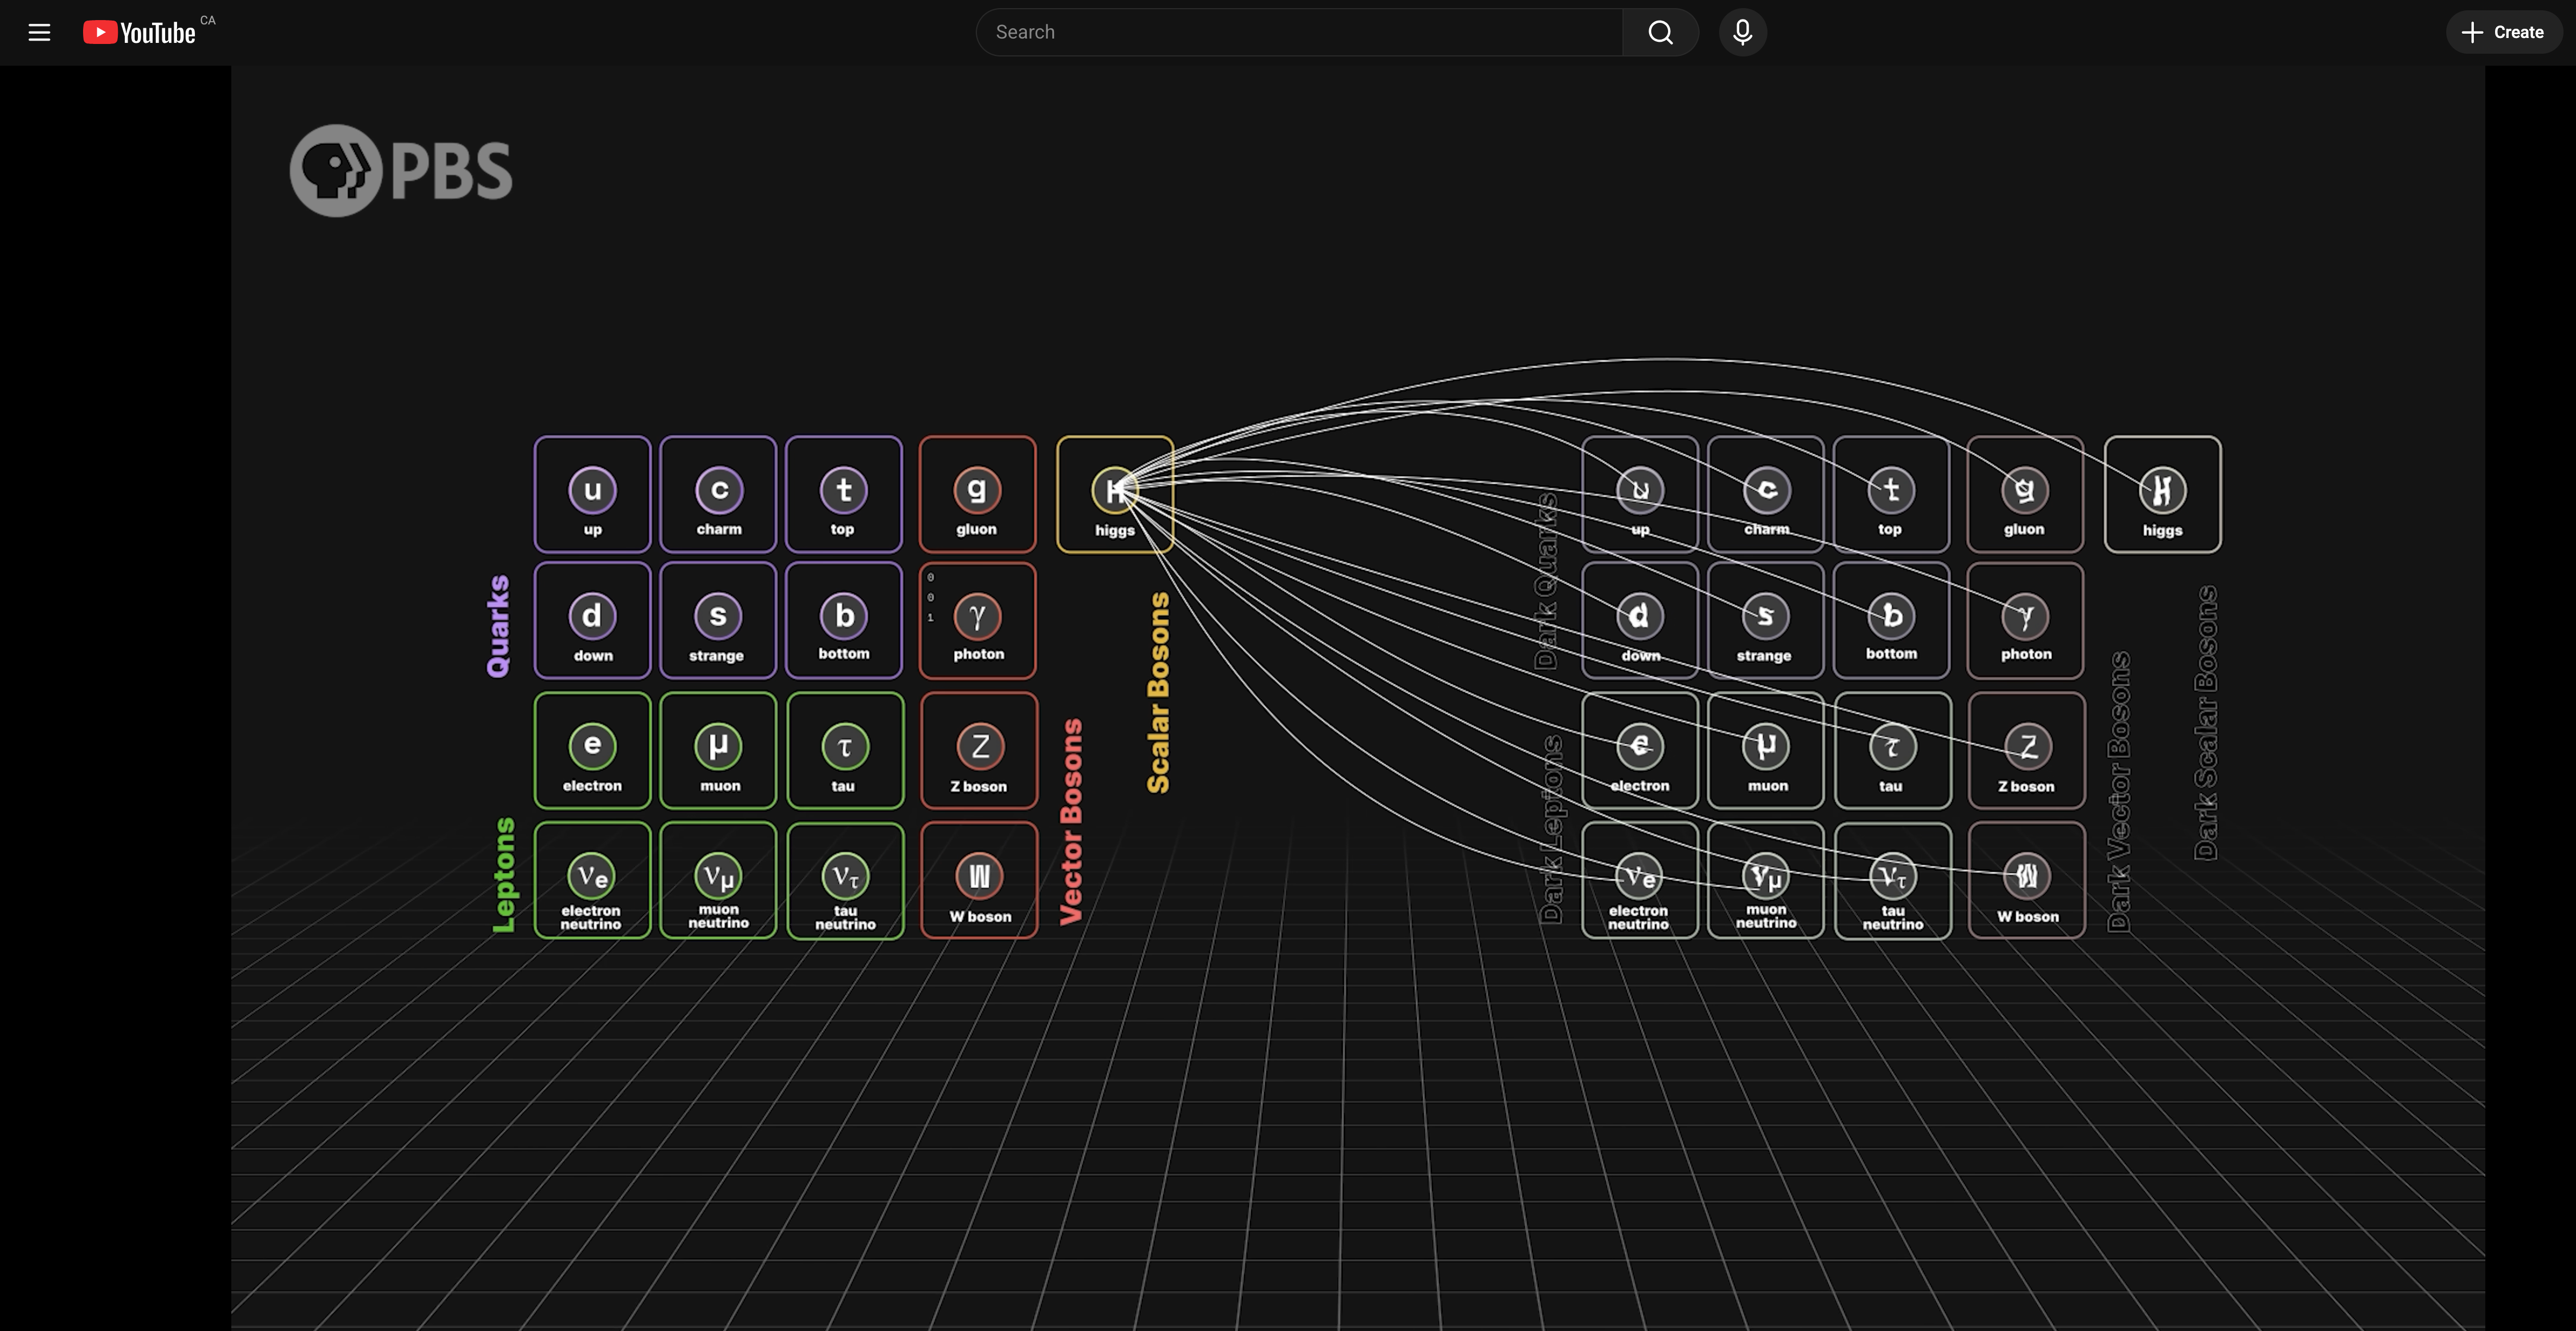Click the purple 'top' quark tile
2576x1331 pixels.
[x=844, y=494]
